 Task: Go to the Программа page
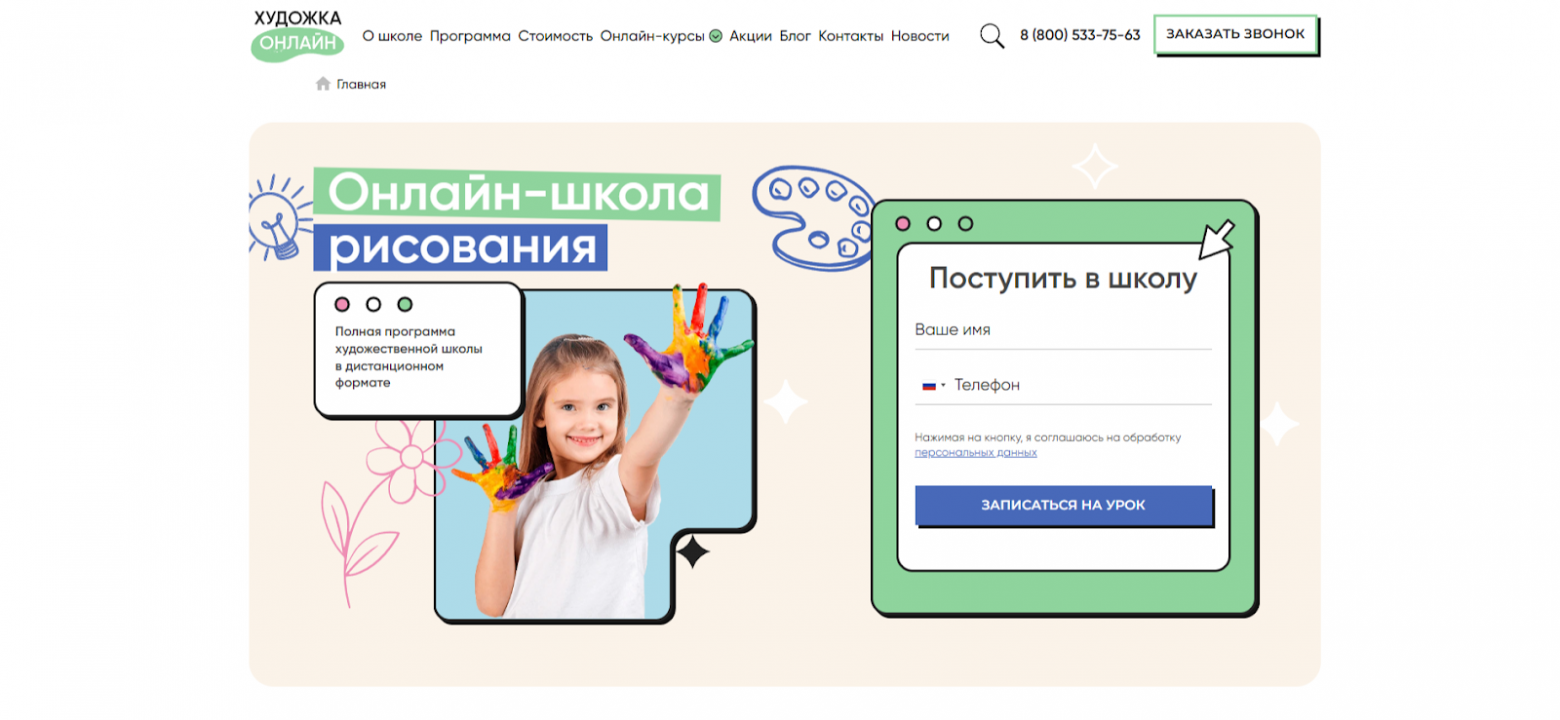470,36
